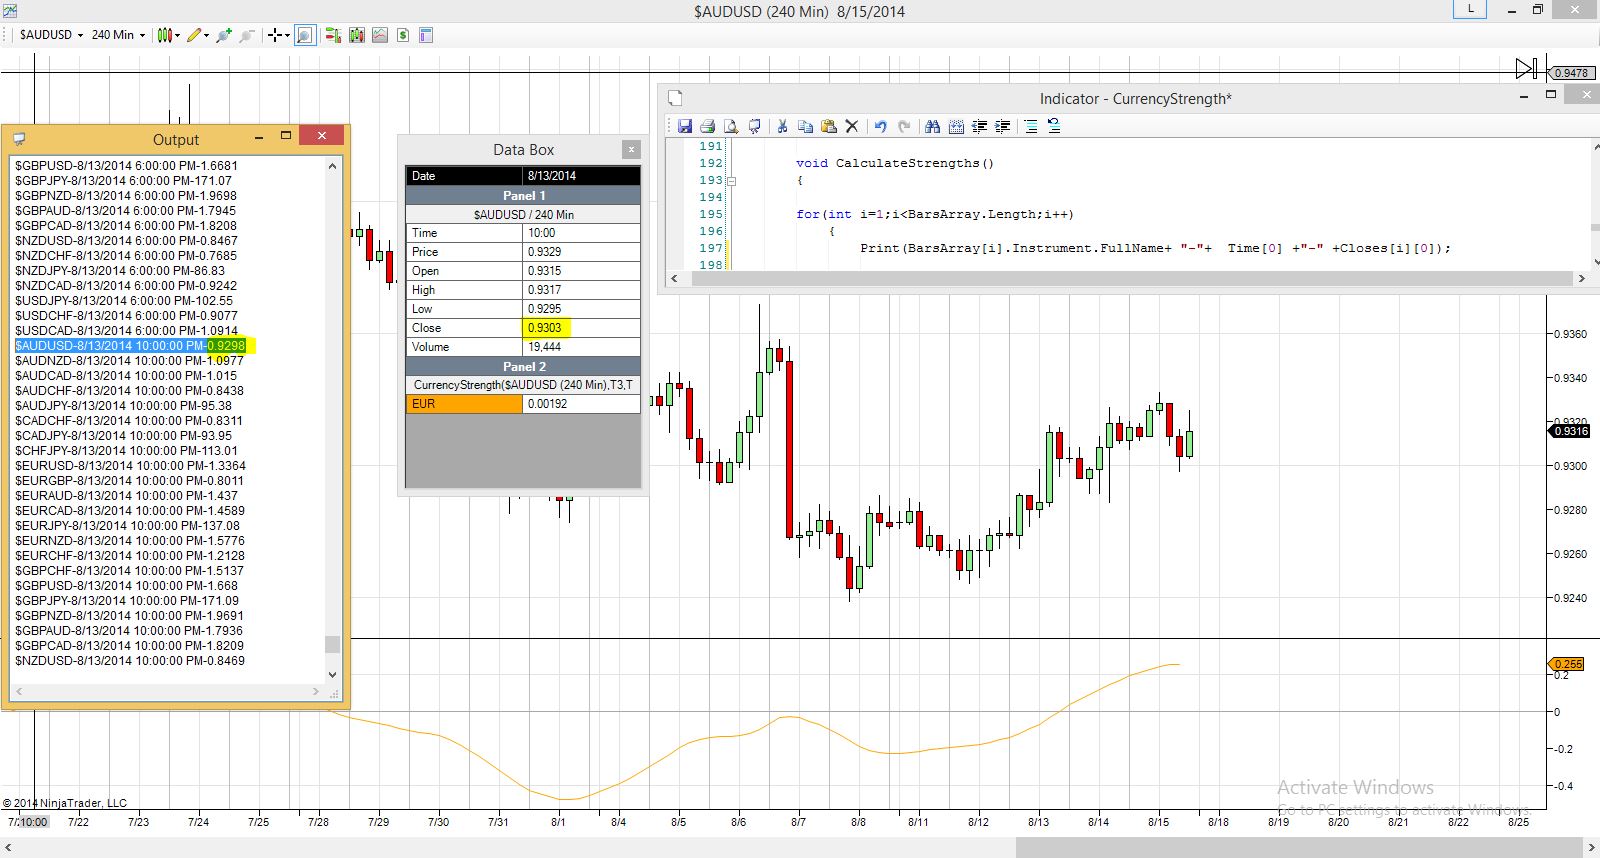Select the $EURUSD 10:00:00 PM output line
This screenshot has width=1600, height=858.
130,466
